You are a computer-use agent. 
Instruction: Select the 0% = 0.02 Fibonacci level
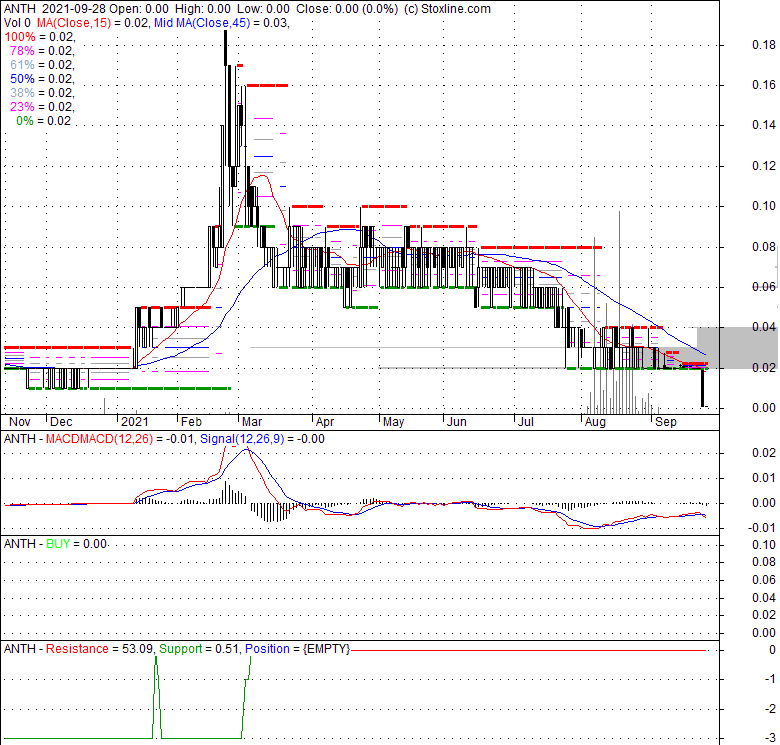pyautogui.click(x=44, y=120)
